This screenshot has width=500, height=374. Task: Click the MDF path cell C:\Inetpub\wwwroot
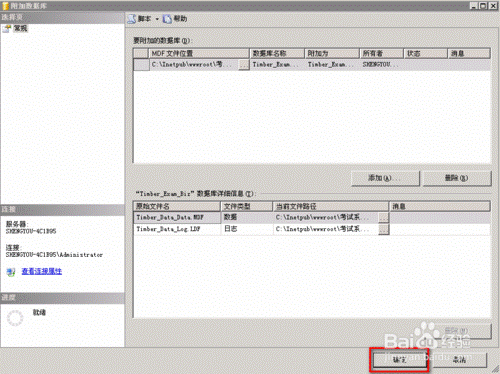[x=194, y=64]
